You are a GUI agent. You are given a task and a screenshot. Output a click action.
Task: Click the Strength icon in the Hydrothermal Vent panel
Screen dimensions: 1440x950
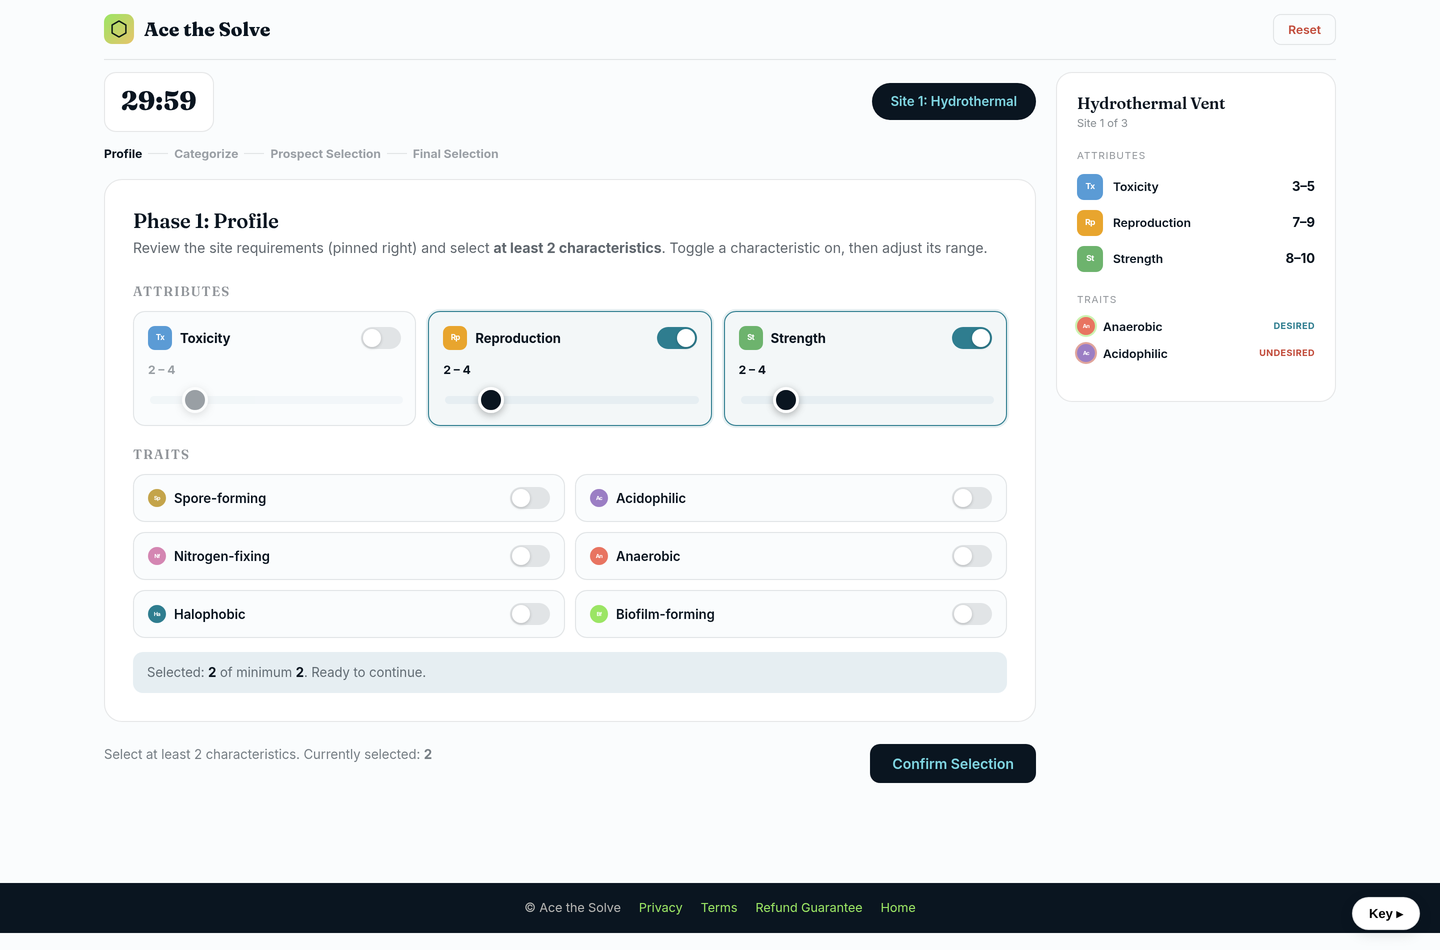[1090, 259]
